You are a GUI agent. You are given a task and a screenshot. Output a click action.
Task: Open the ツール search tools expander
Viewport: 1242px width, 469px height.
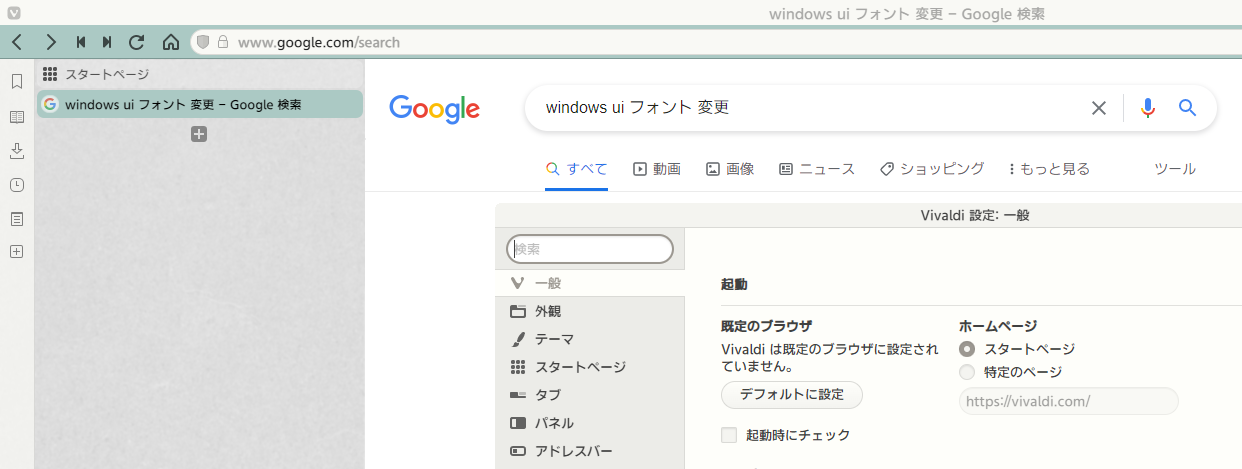click(1174, 169)
